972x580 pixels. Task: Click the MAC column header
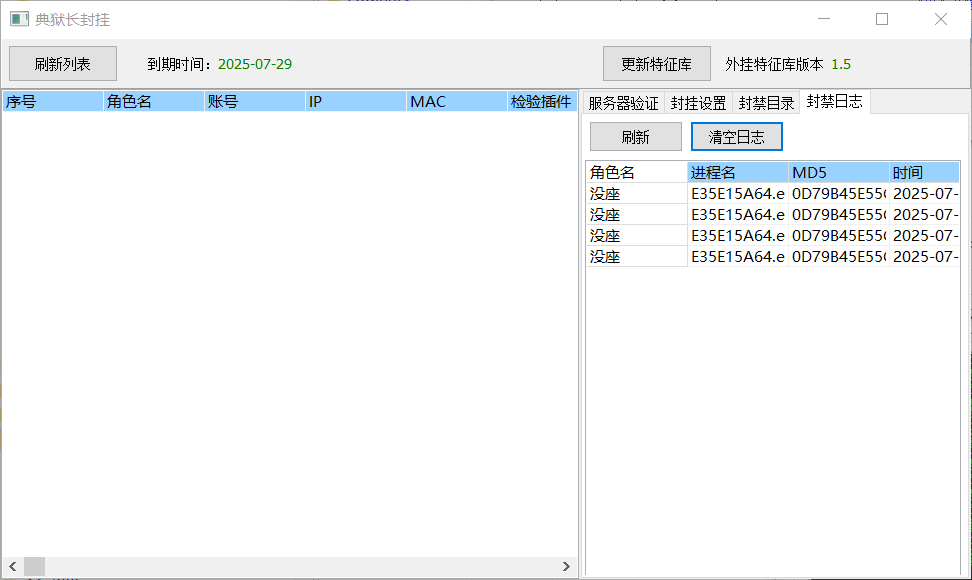(x=456, y=101)
